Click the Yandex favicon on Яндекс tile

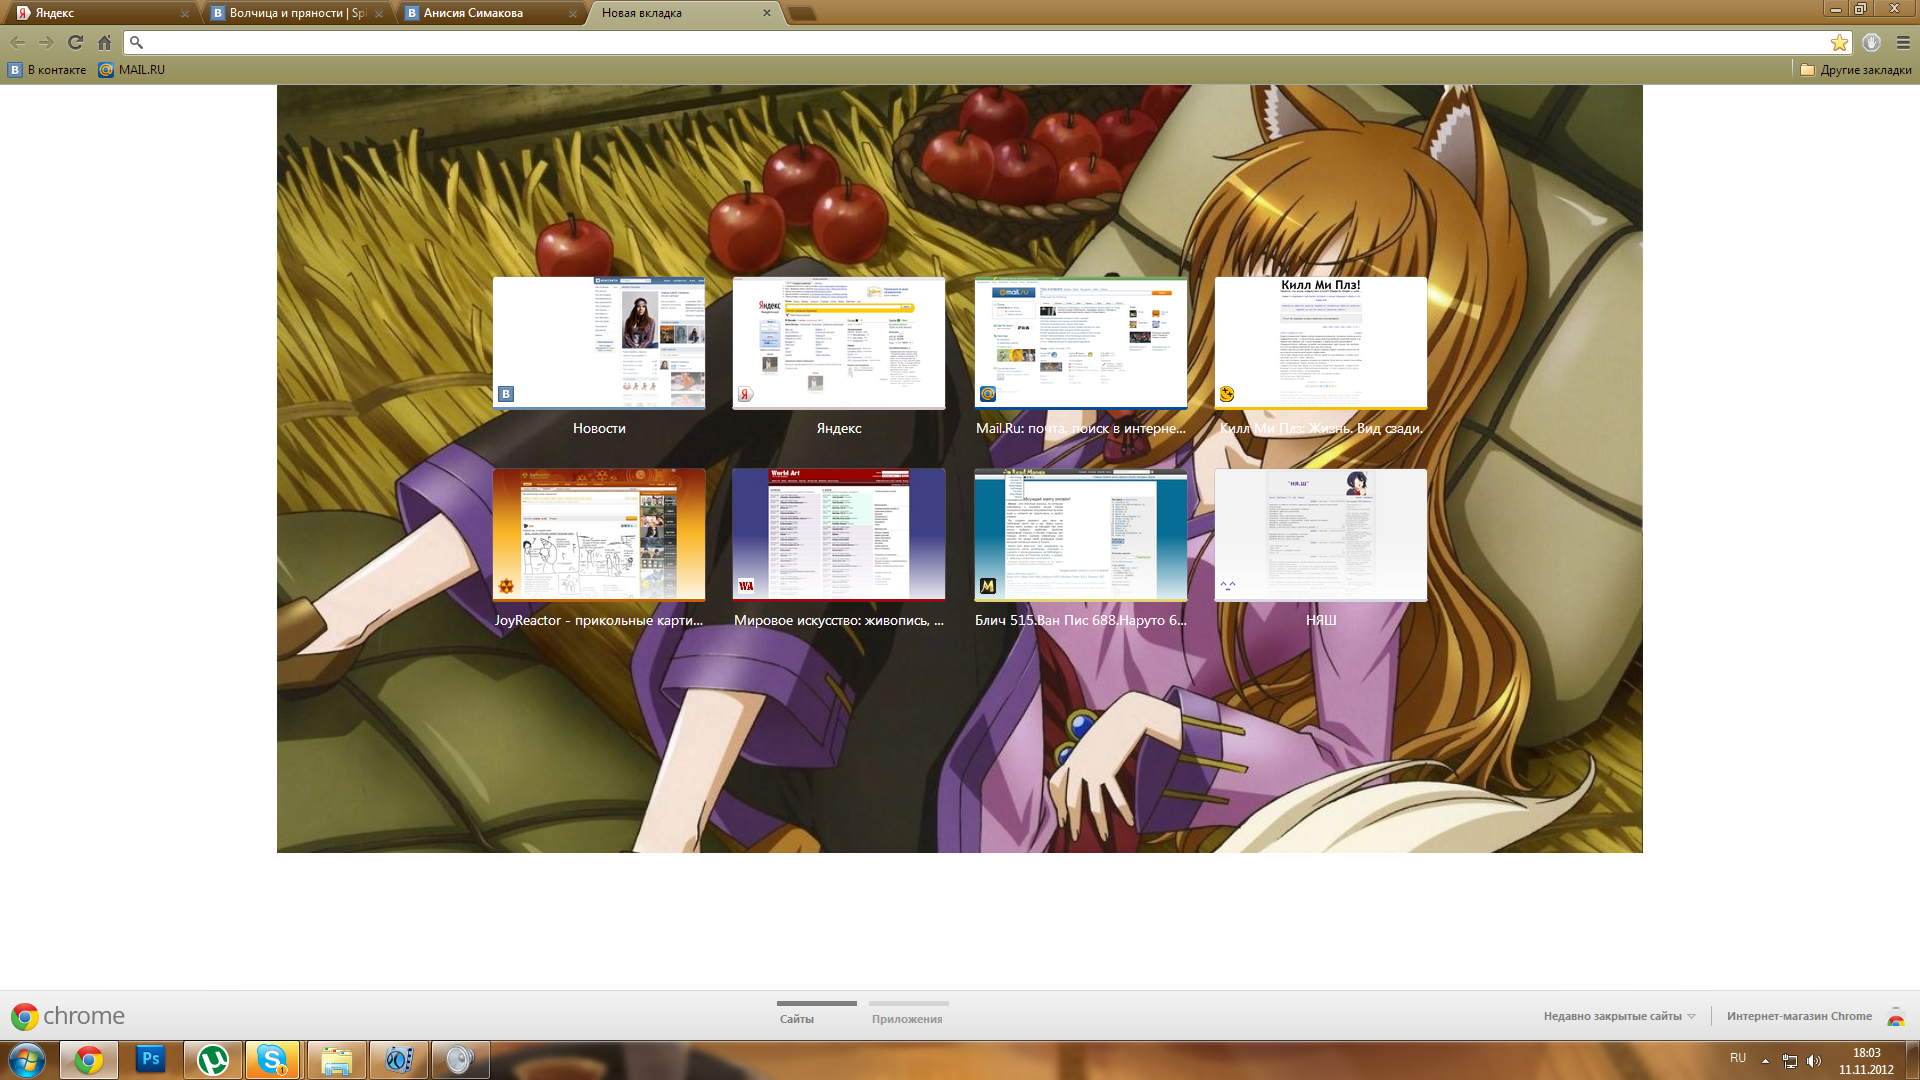pyautogui.click(x=746, y=394)
